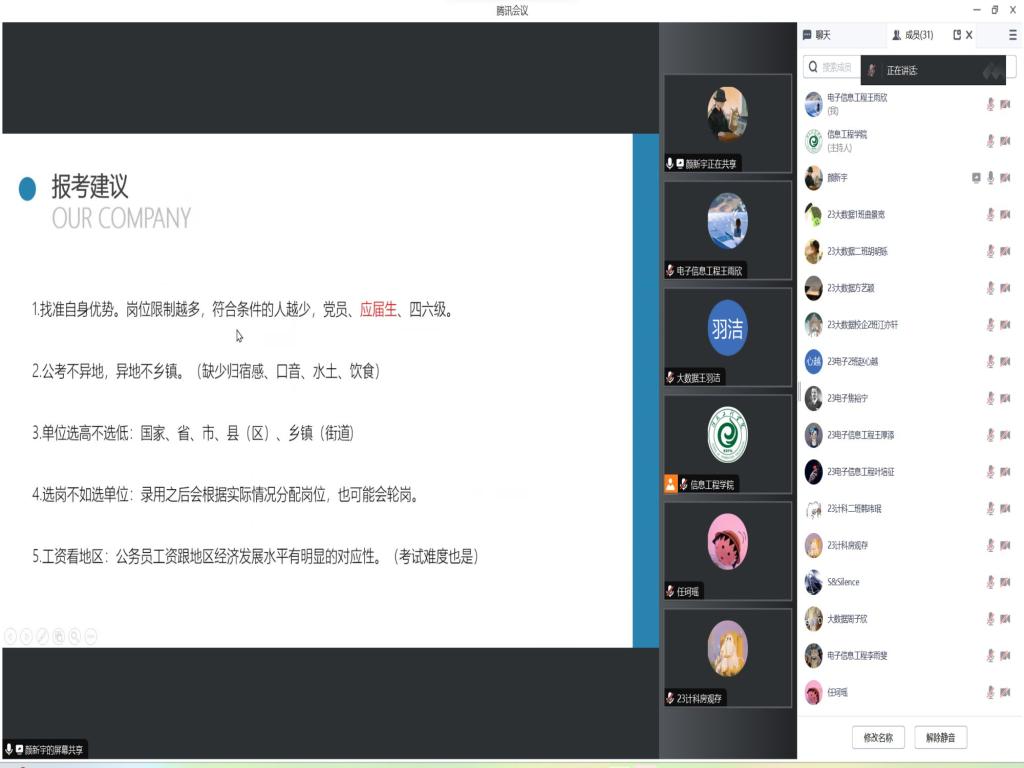Click the slideshow zoom magnifier icon
Image resolution: width=1024 pixels, height=768 pixels.
point(75,635)
